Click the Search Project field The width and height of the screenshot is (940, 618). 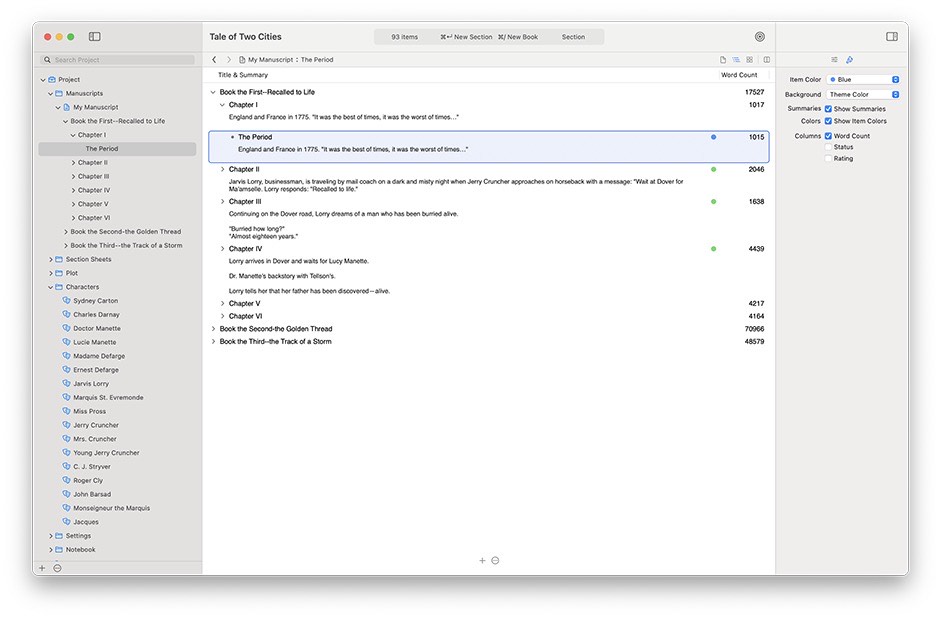pos(117,60)
